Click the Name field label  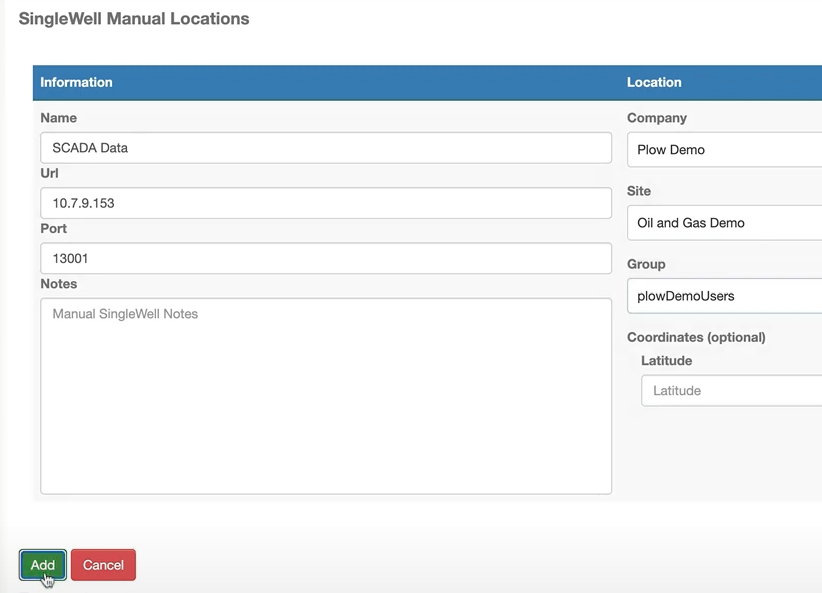(59, 118)
